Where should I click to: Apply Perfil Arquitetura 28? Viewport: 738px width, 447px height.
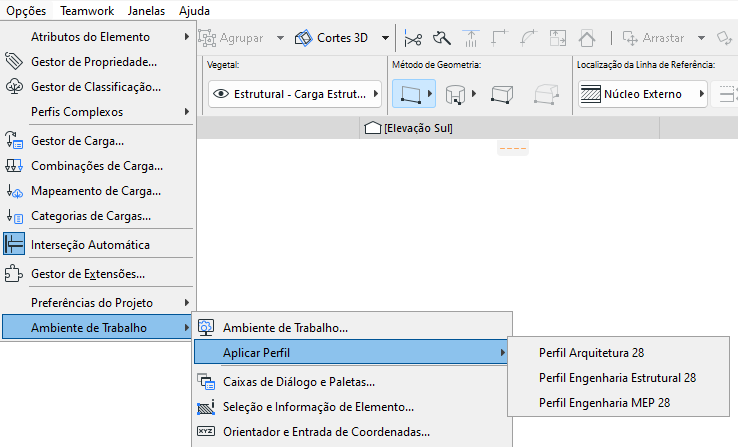618,352
